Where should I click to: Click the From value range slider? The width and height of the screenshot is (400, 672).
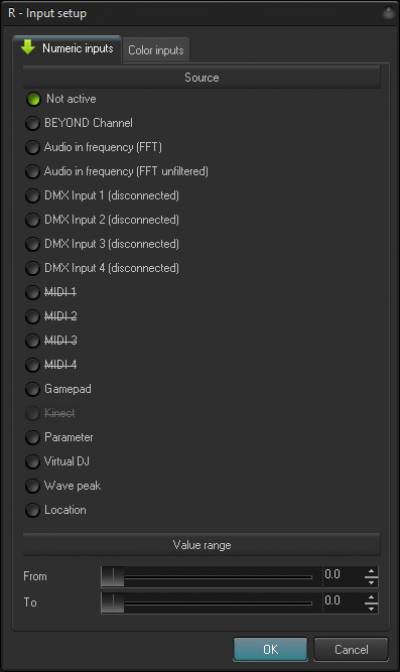[207, 577]
